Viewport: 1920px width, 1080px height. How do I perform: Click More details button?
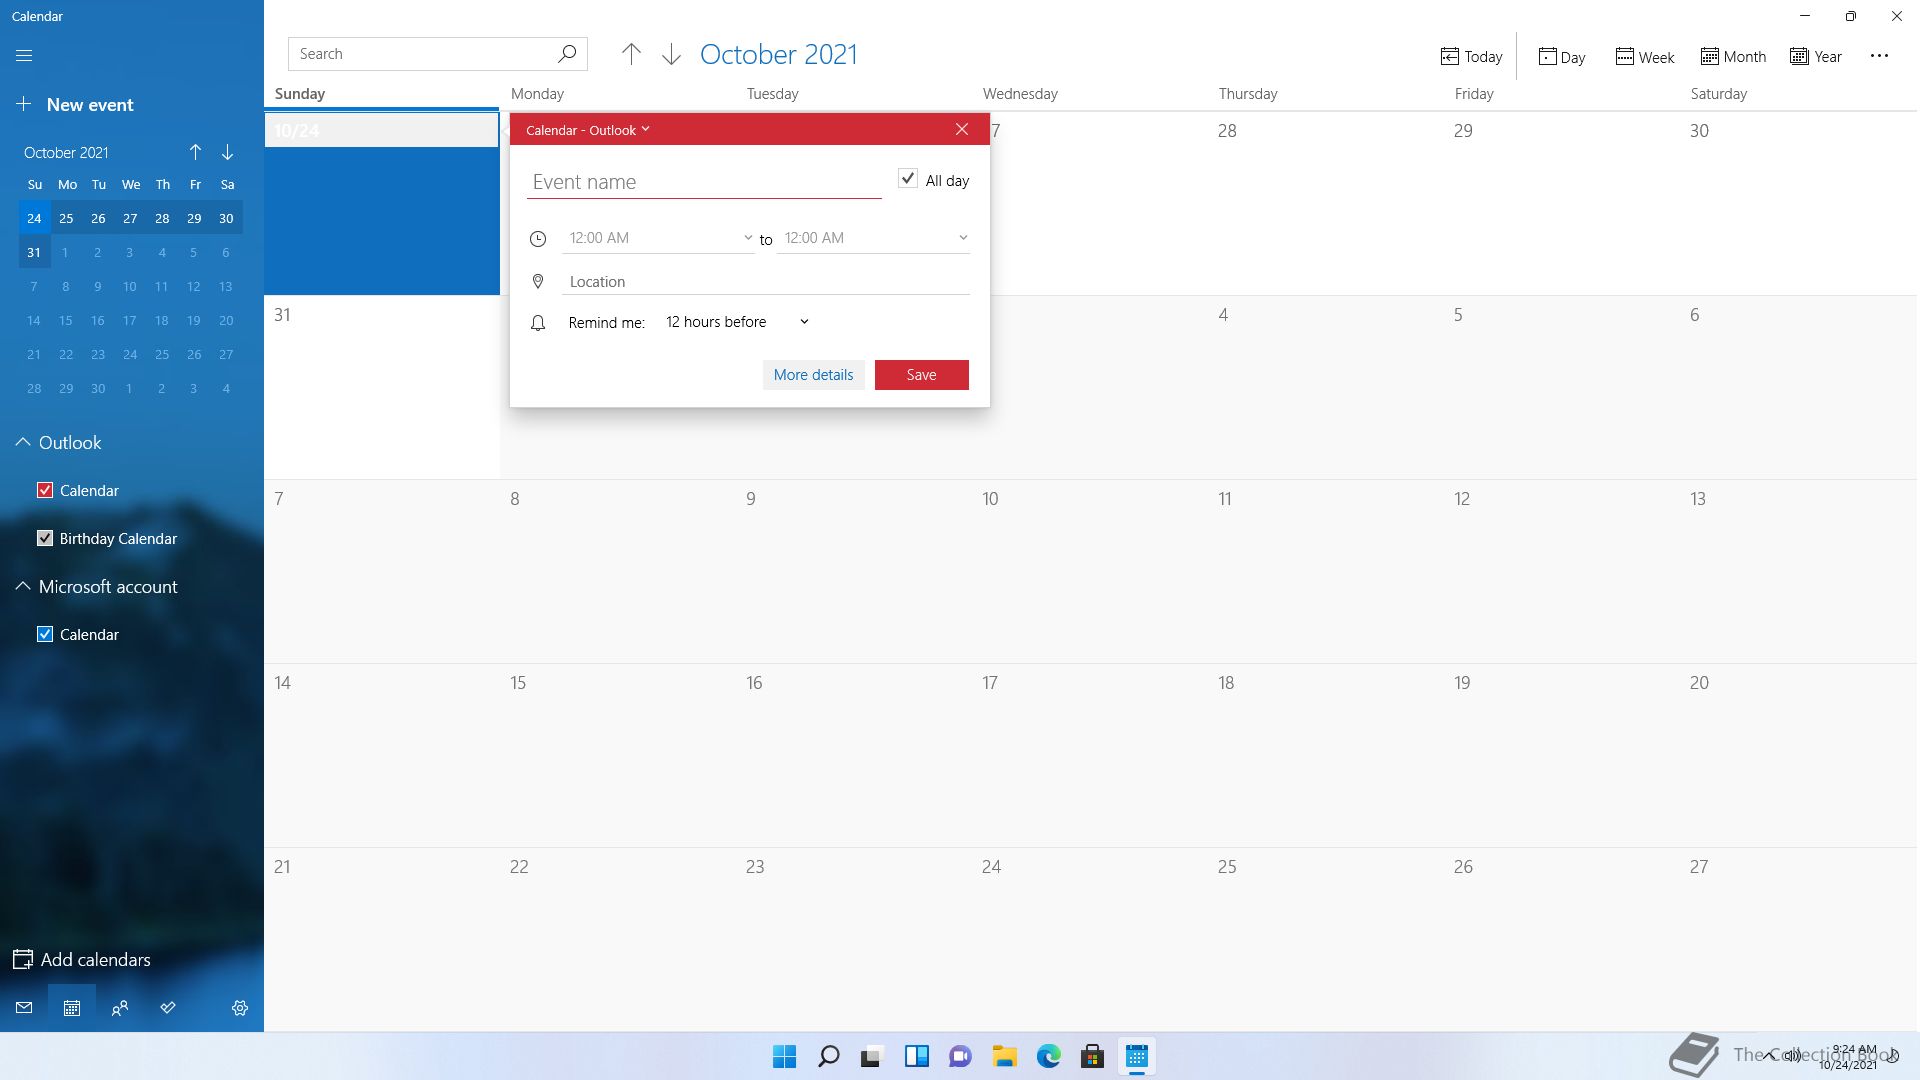click(814, 375)
